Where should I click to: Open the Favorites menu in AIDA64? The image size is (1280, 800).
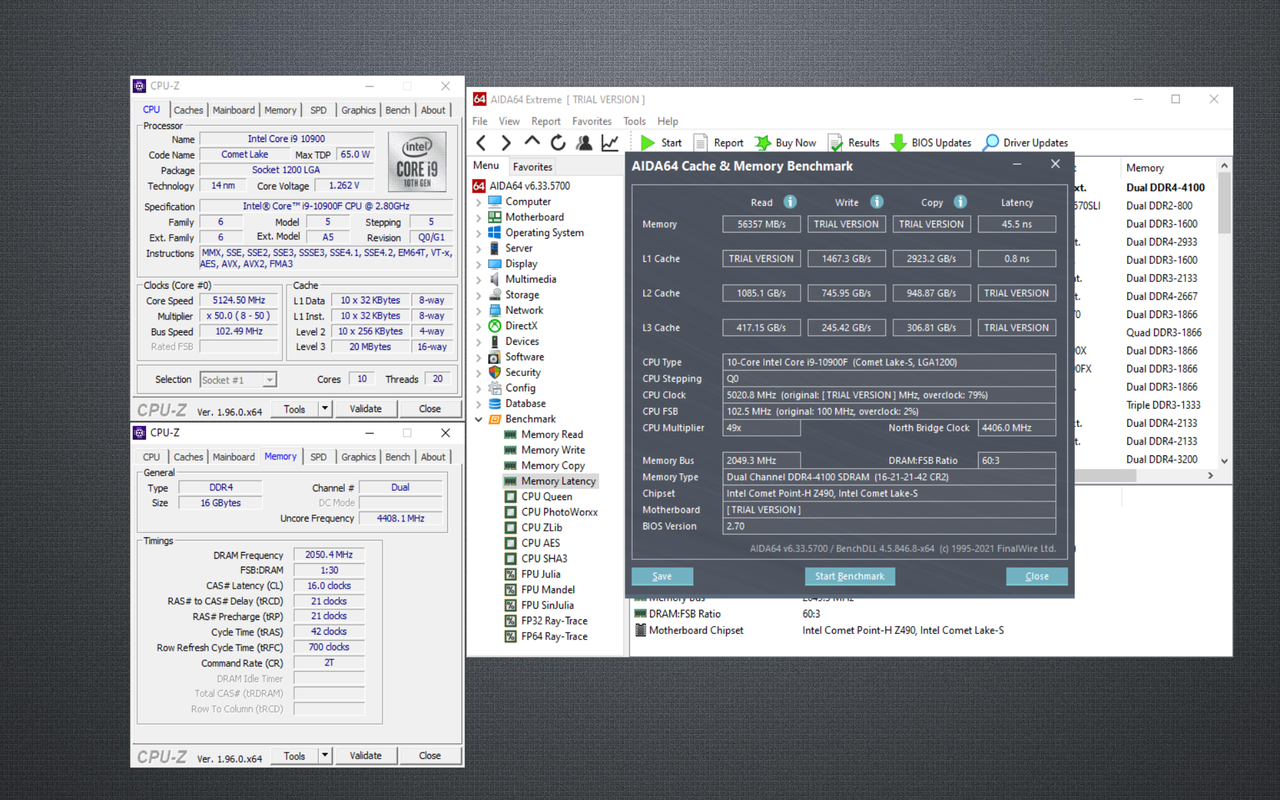[x=591, y=121]
